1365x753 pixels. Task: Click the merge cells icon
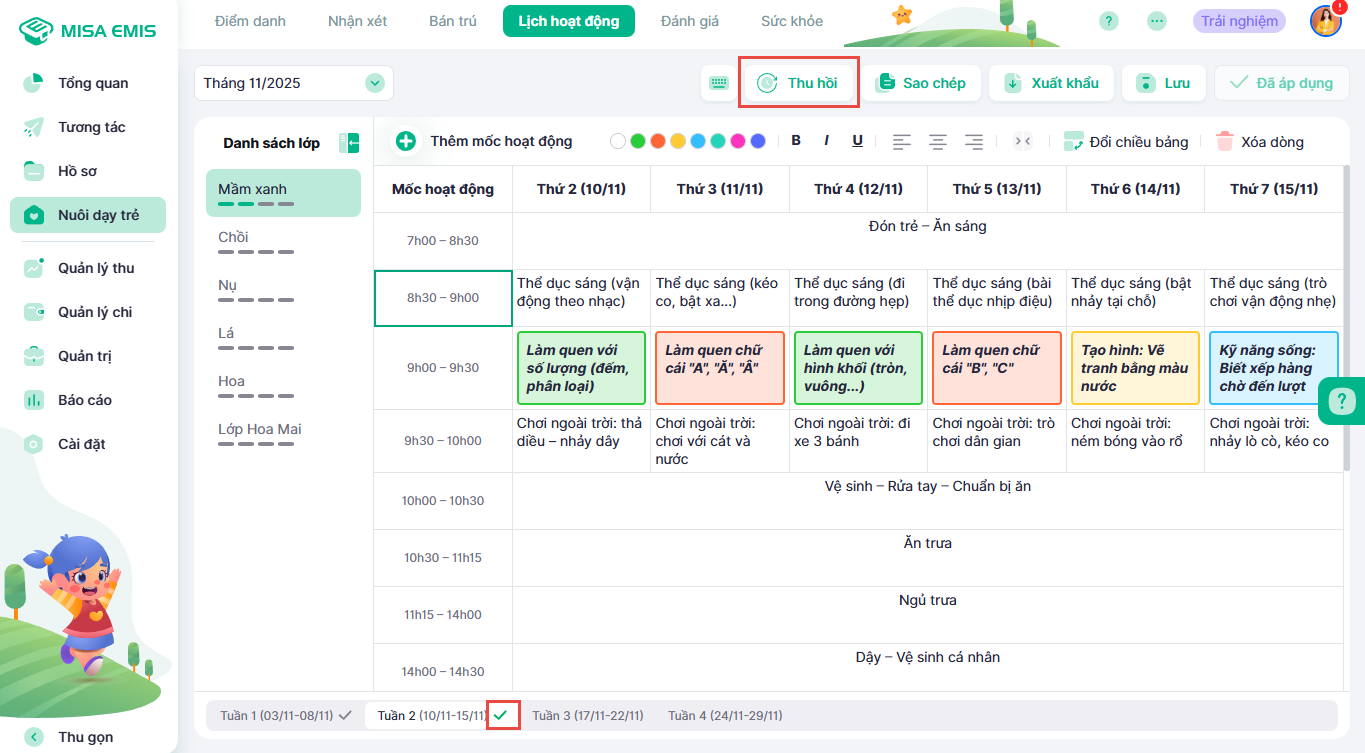click(1022, 142)
